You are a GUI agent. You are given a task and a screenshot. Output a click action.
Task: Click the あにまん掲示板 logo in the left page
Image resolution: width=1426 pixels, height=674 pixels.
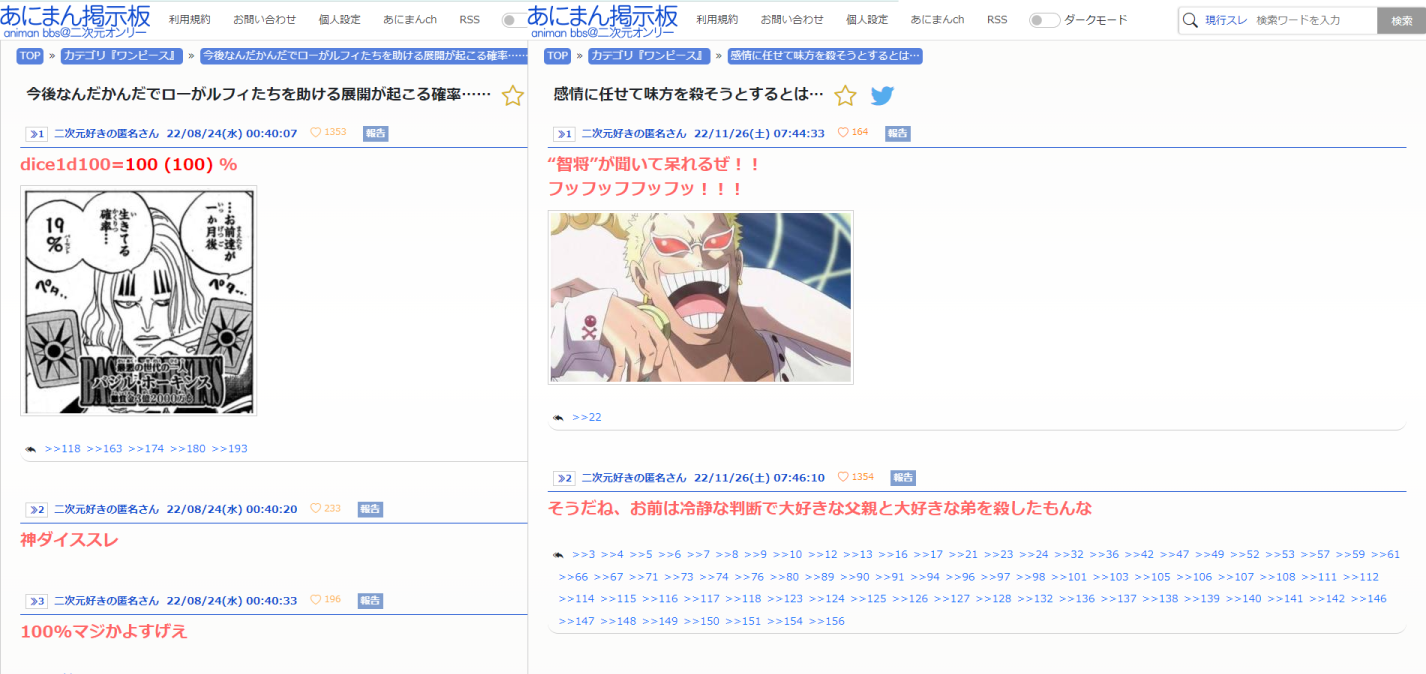(x=75, y=20)
